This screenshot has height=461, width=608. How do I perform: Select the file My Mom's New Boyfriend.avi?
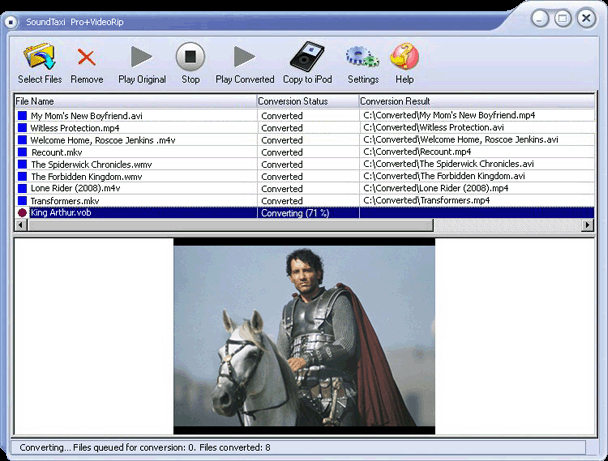coord(86,116)
